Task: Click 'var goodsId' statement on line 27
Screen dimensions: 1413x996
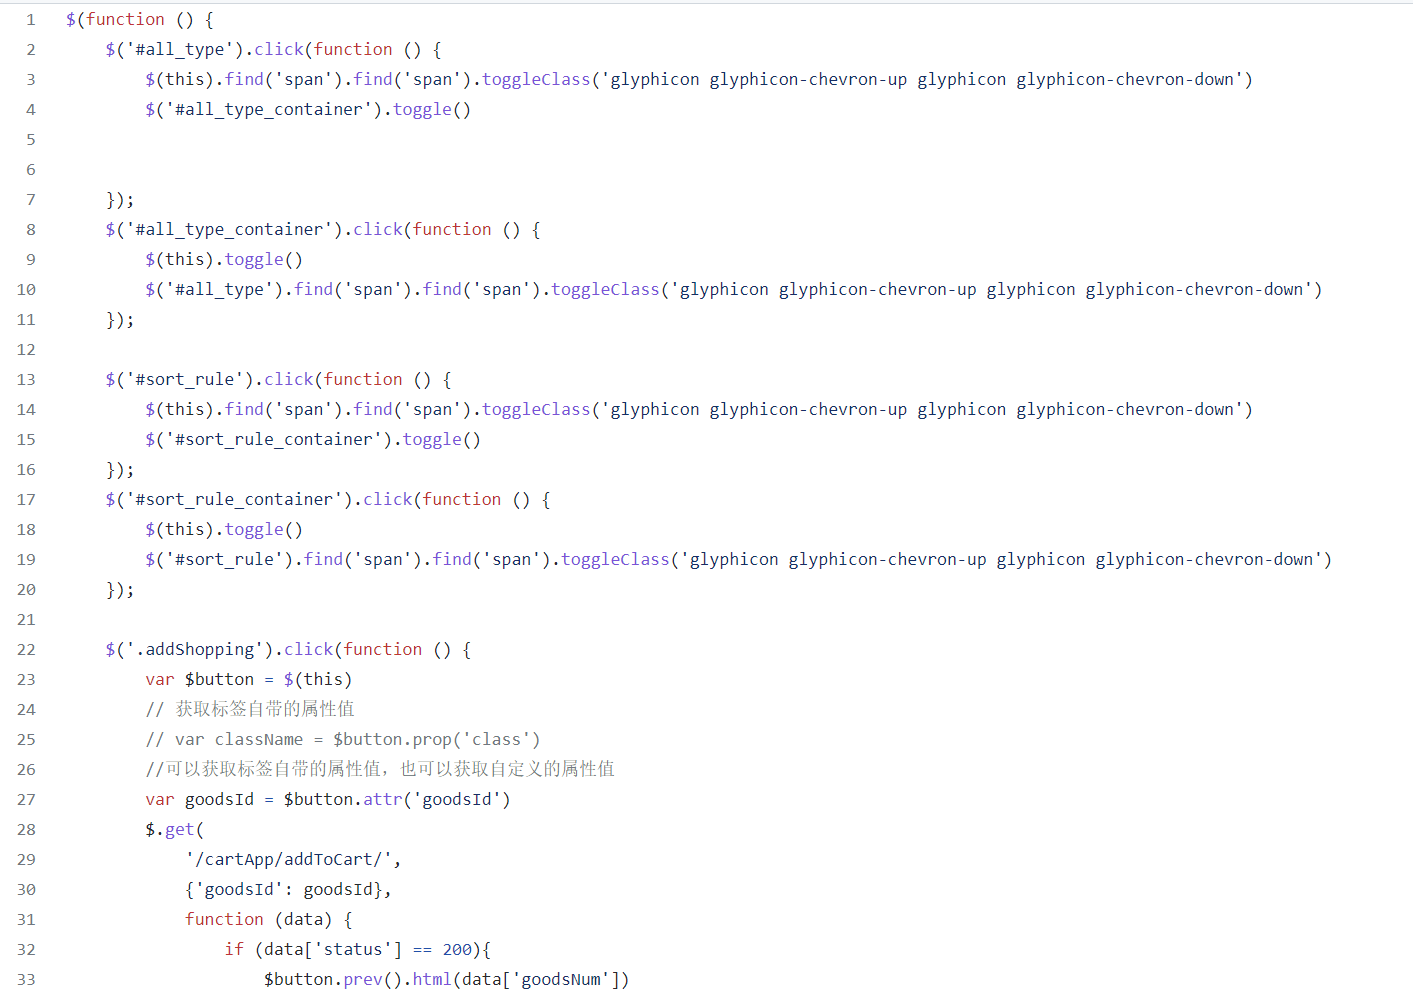Action: click(x=328, y=800)
